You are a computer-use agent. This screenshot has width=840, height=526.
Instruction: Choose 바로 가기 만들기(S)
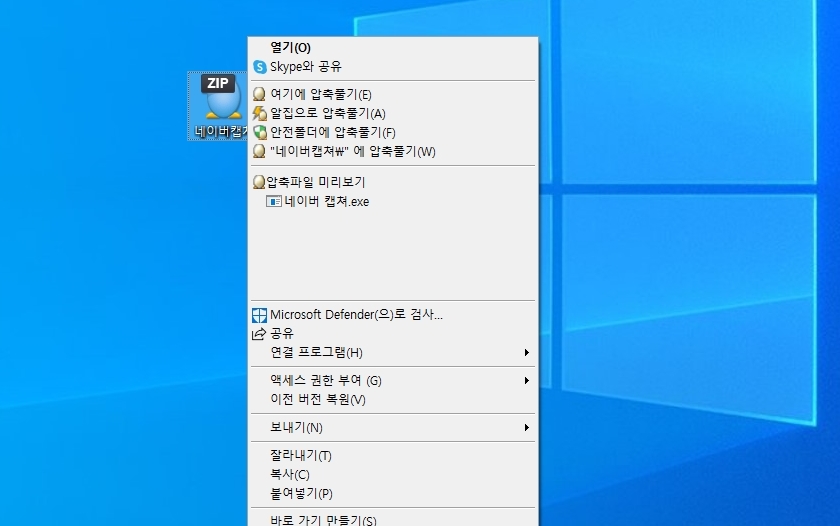pos(393,520)
